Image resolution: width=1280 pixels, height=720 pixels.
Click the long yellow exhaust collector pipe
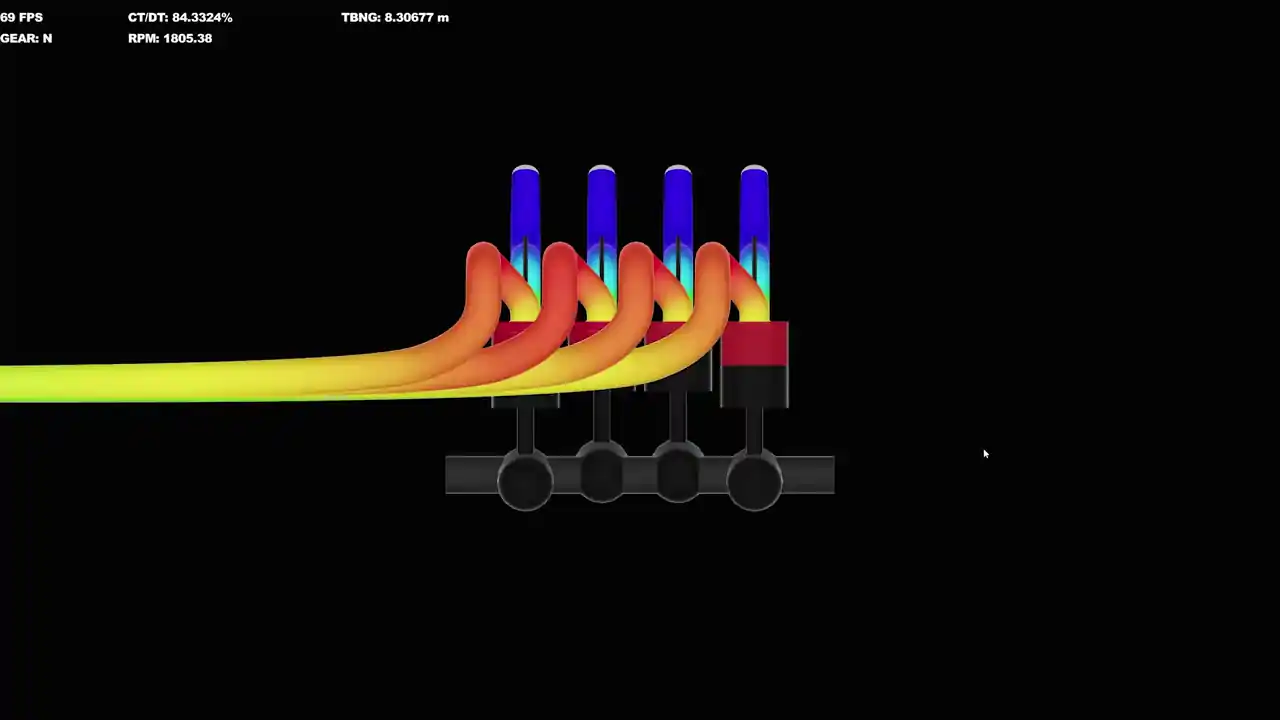pos(200,382)
